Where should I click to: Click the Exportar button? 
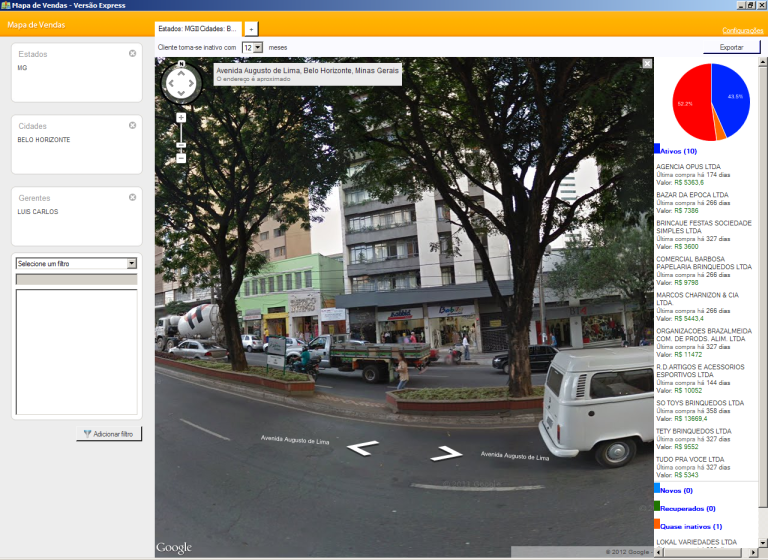731,48
